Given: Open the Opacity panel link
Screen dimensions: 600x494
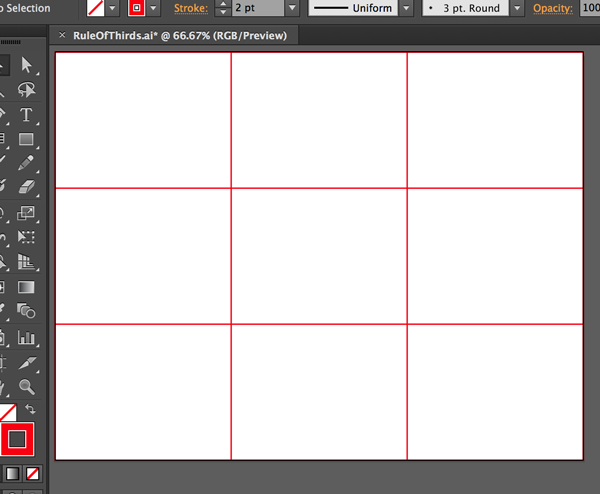Looking at the screenshot, I should pos(553,8).
